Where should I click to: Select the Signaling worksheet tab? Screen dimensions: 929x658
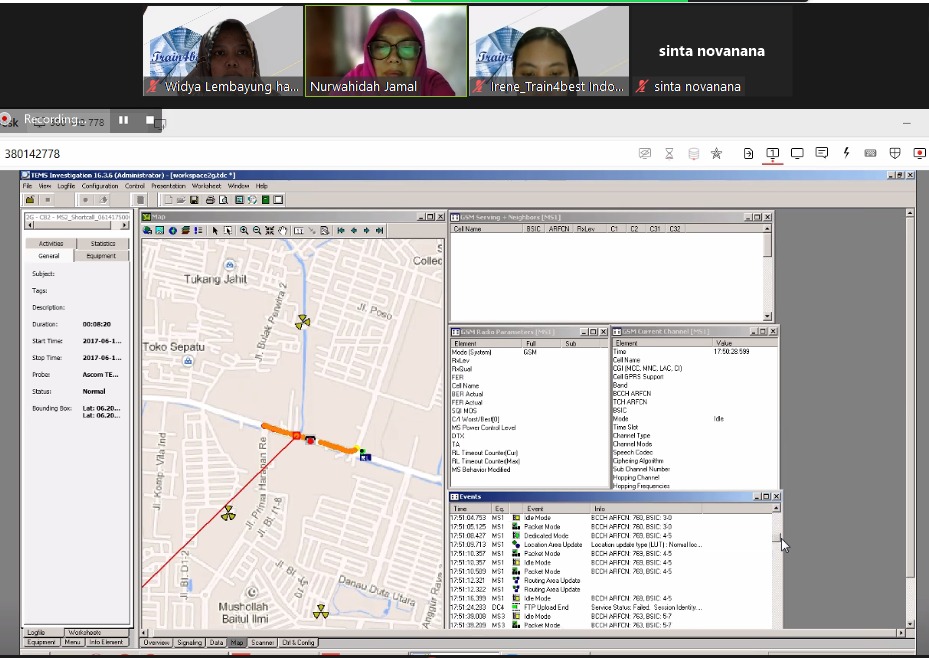tap(190, 643)
